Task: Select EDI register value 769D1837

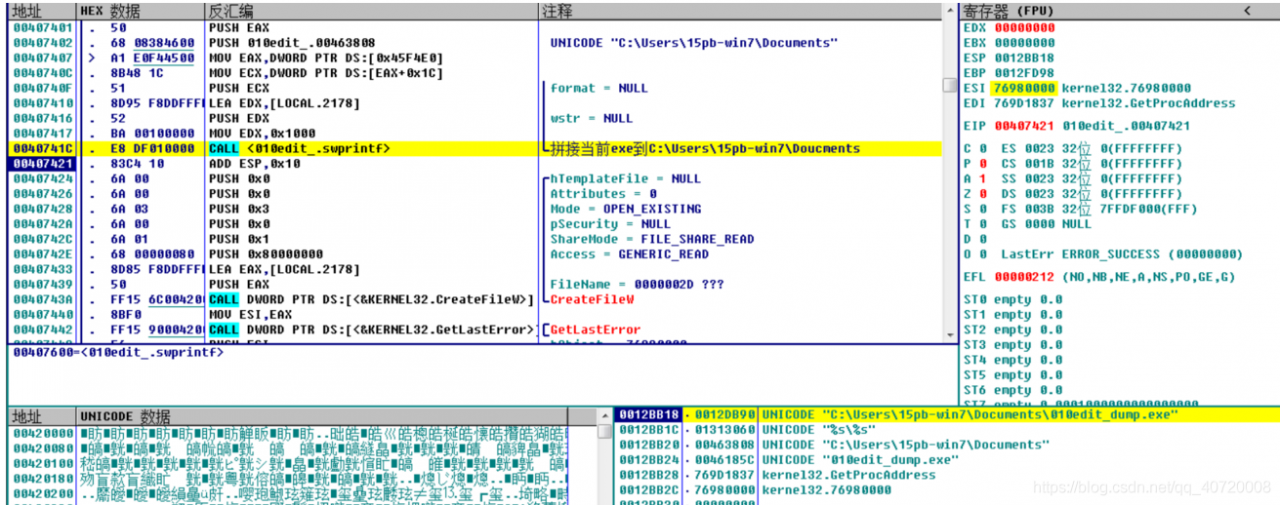Action: (x=1025, y=103)
